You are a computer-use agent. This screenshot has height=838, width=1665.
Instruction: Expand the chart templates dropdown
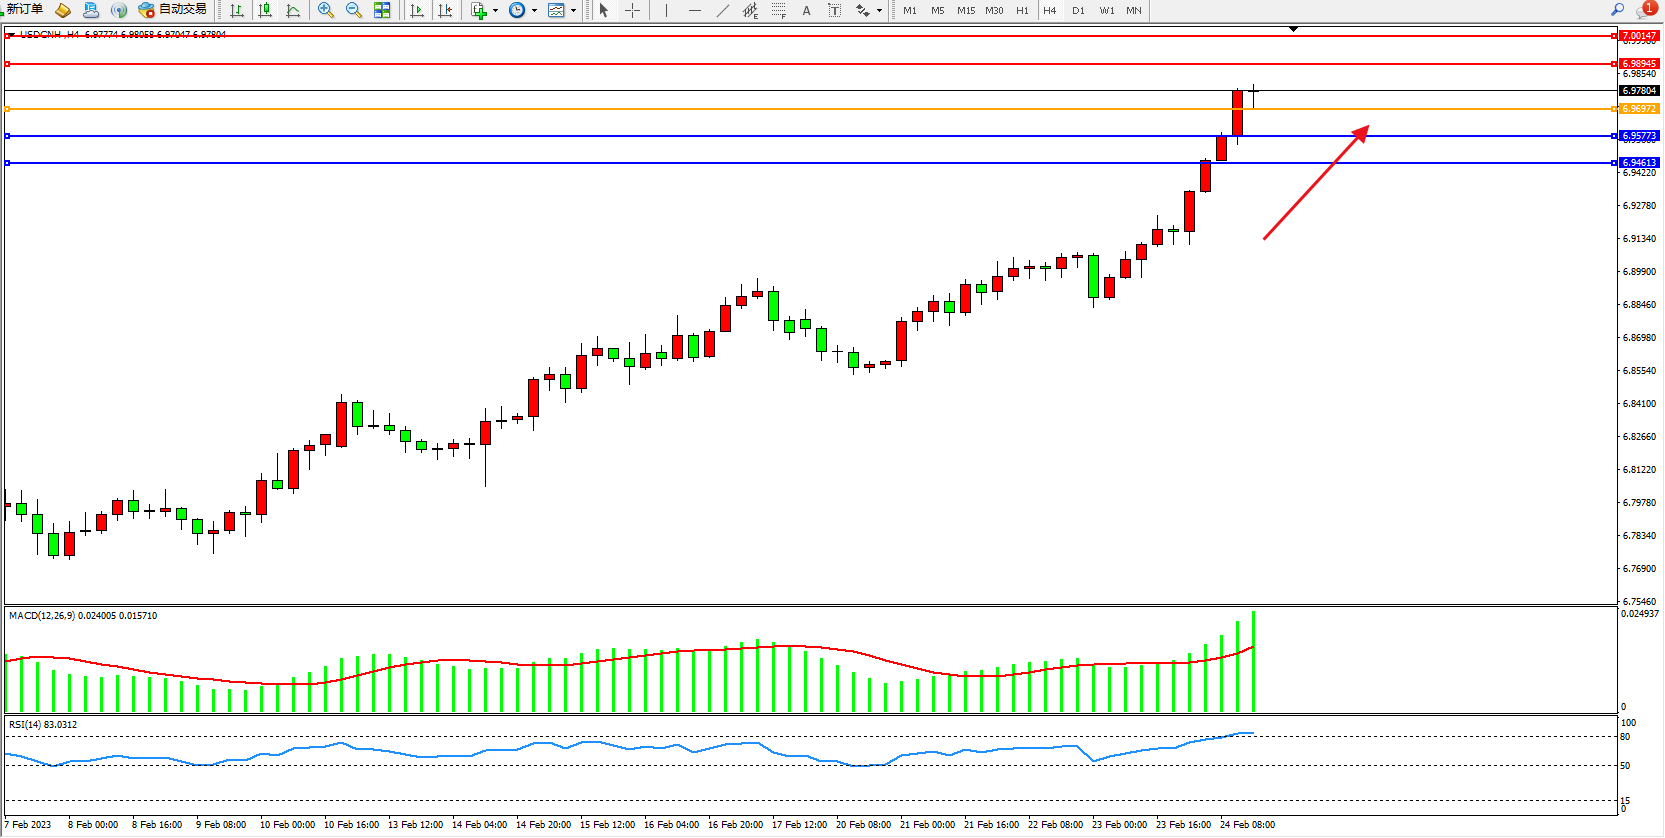click(x=573, y=11)
